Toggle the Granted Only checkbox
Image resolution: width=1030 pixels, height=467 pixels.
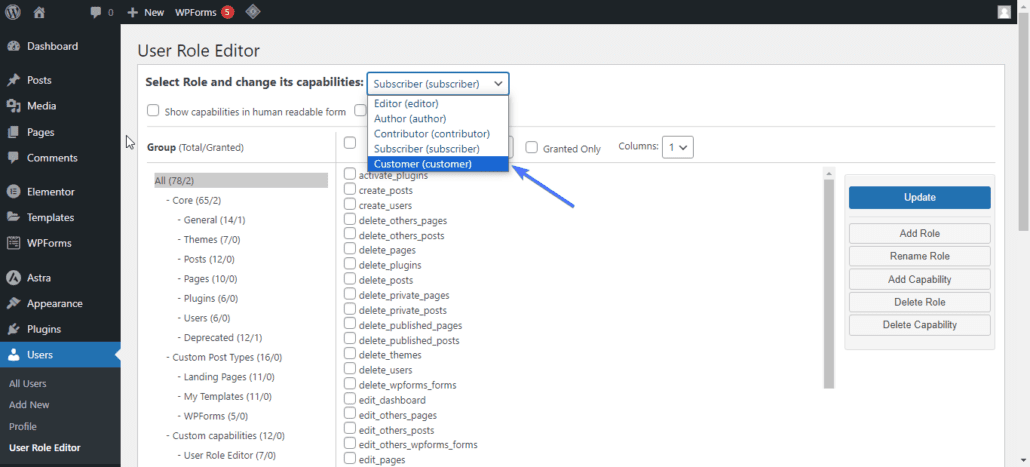(x=531, y=148)
